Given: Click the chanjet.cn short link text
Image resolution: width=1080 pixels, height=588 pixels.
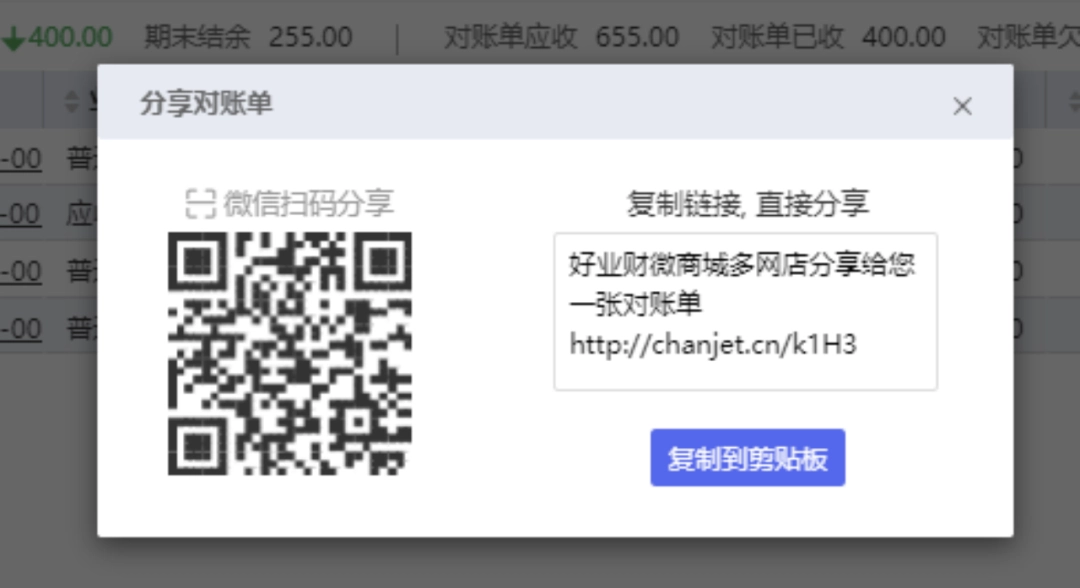Looking at the screenshot, I should pyautogui.click(x=713, y=344).
